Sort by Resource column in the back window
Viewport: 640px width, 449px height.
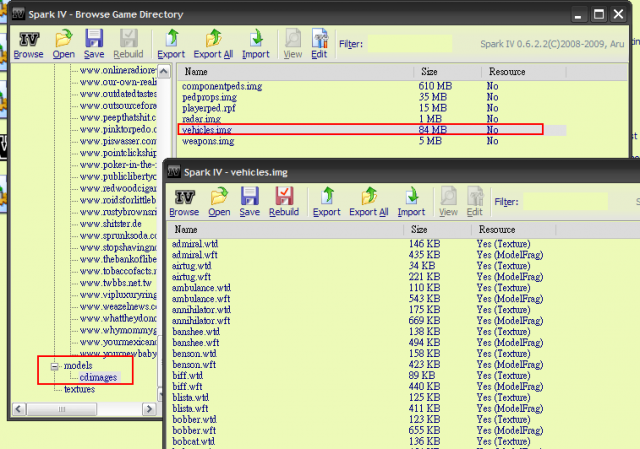click(507, 72)
